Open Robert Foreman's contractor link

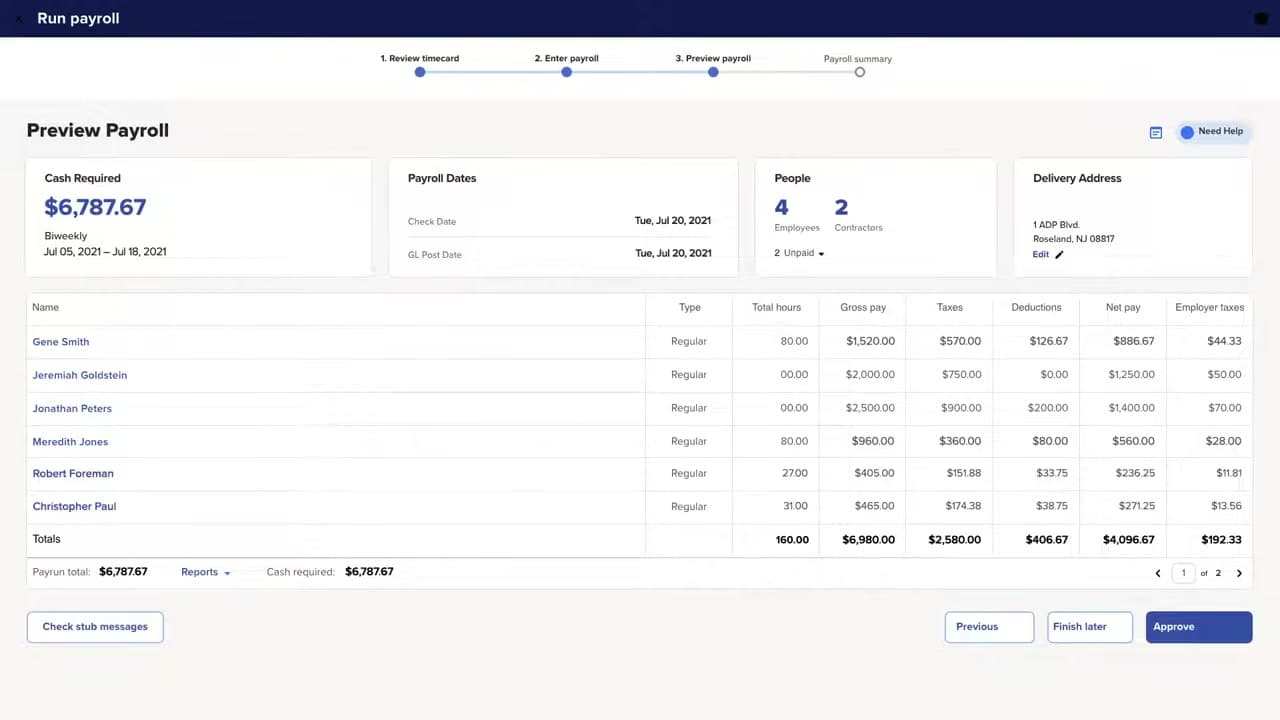point(73,474)
